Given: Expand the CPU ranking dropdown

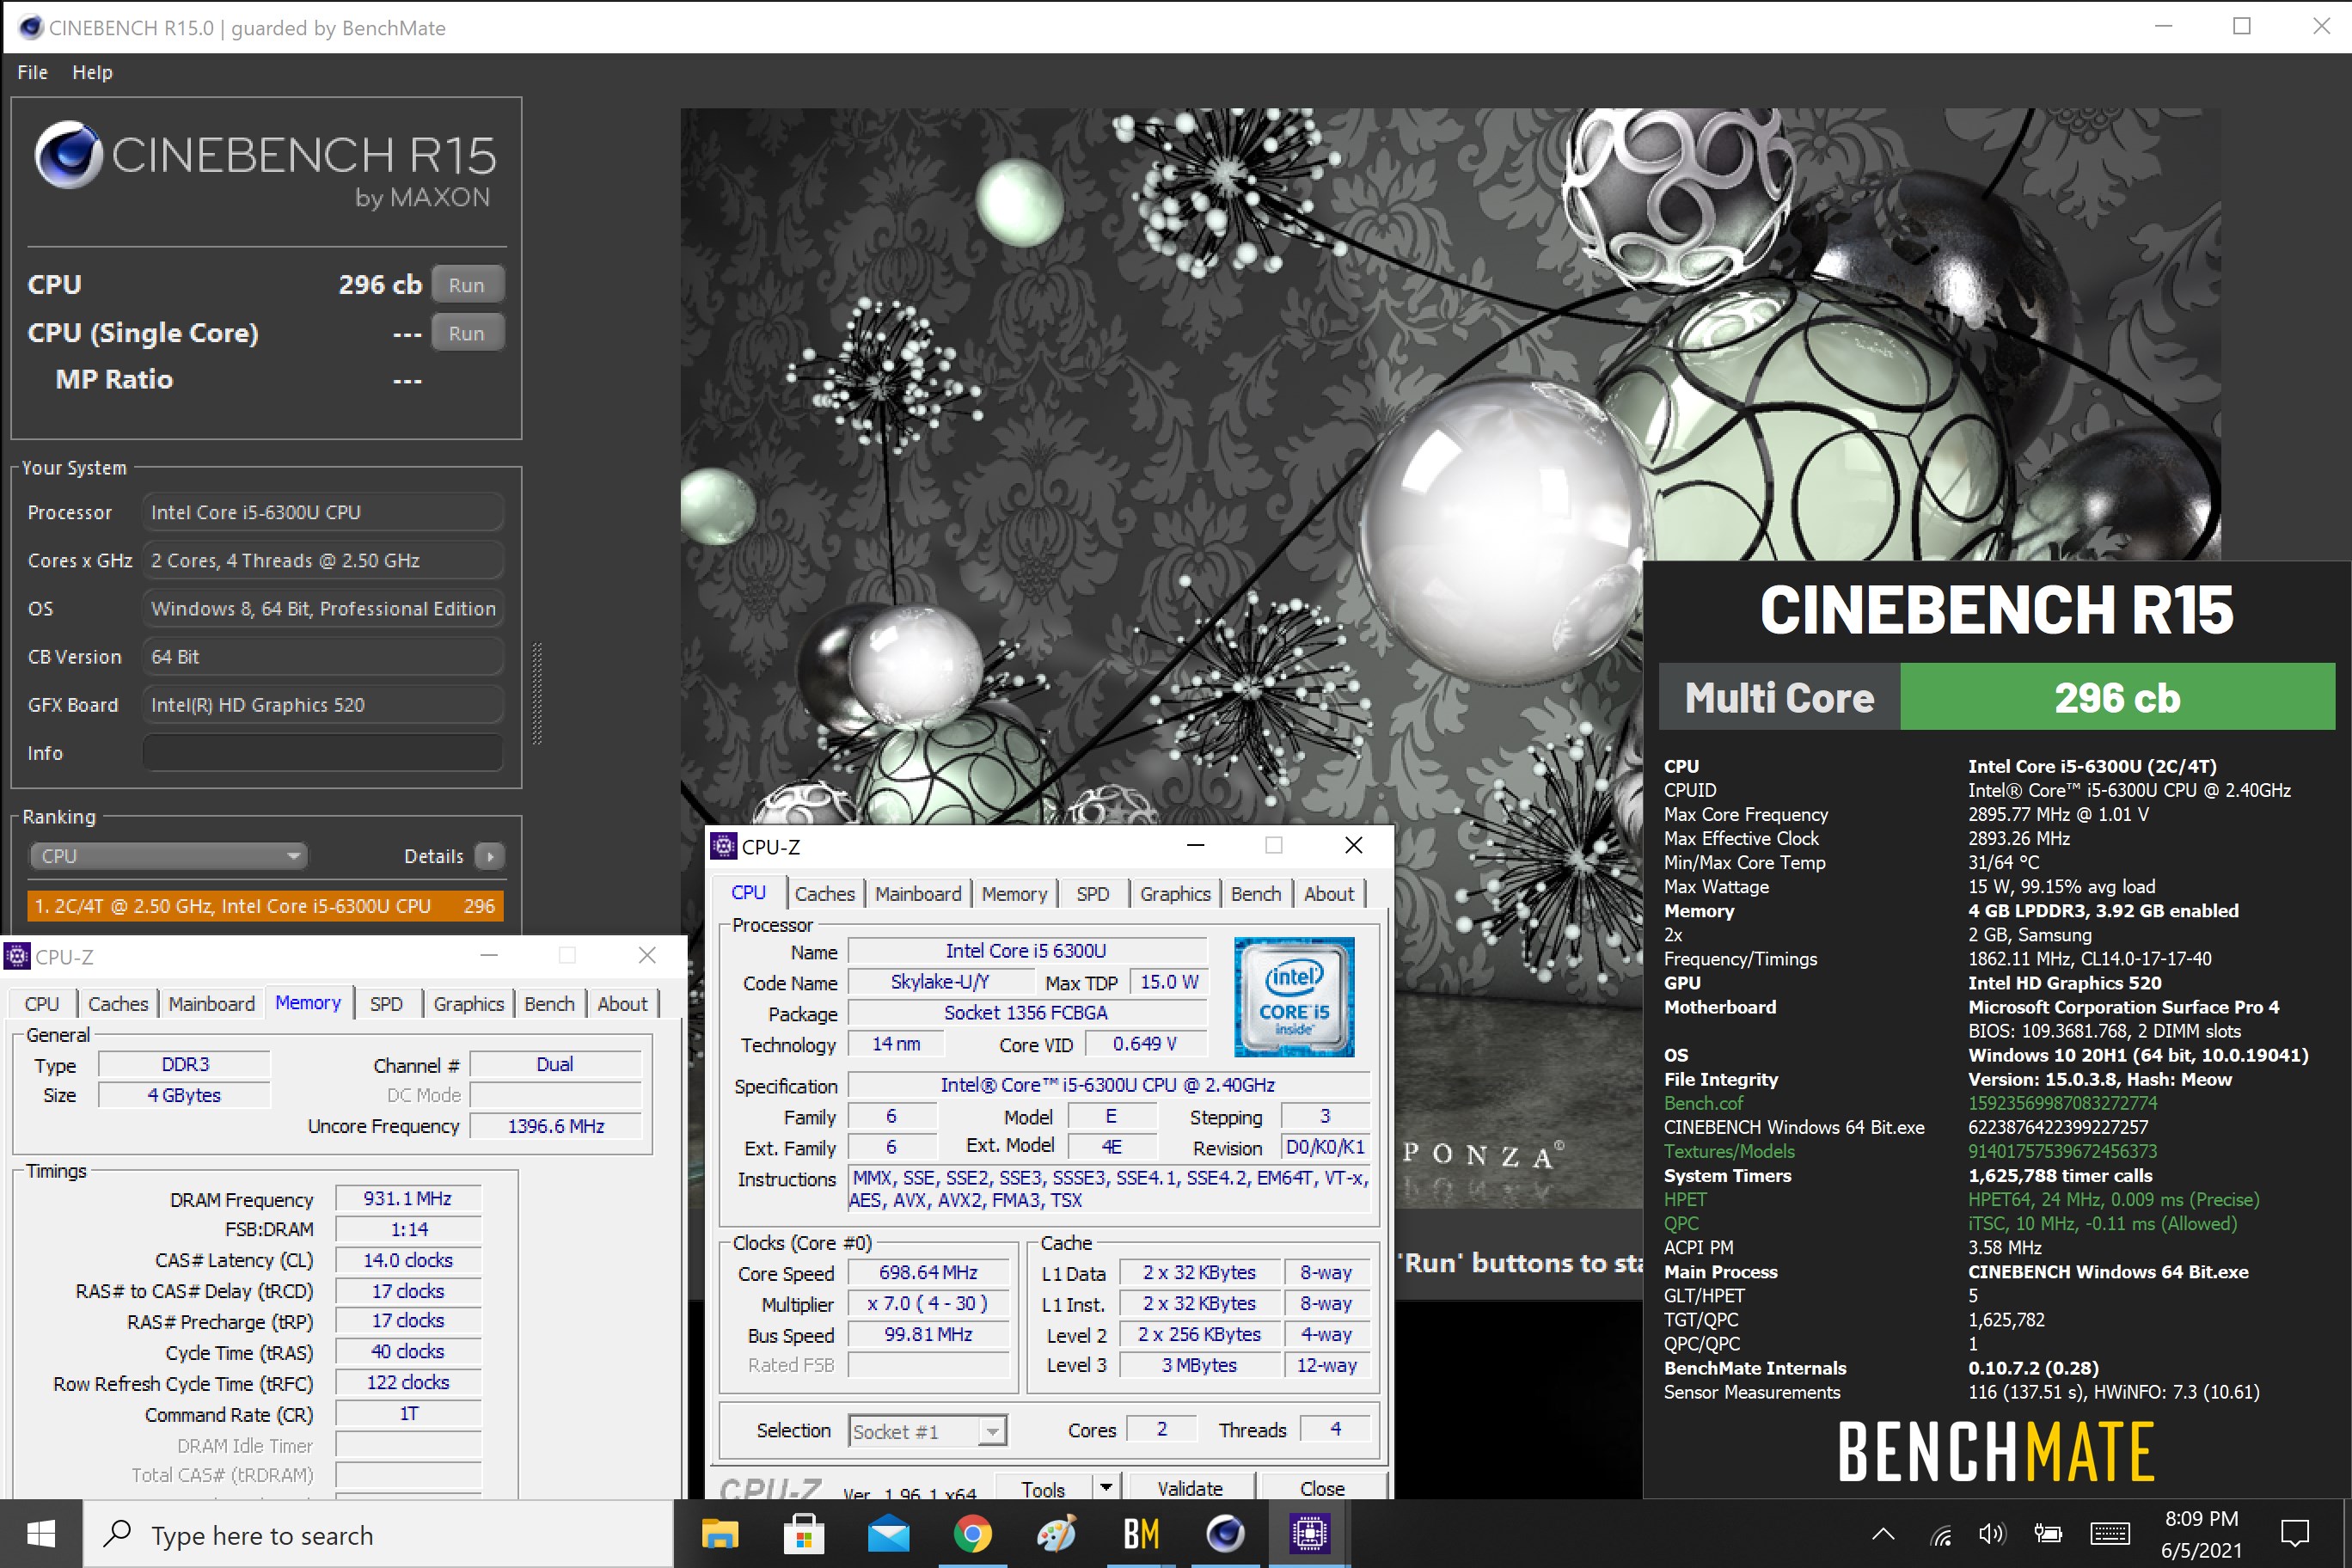Looking at the screenshot, I should (x=168, y=856).
